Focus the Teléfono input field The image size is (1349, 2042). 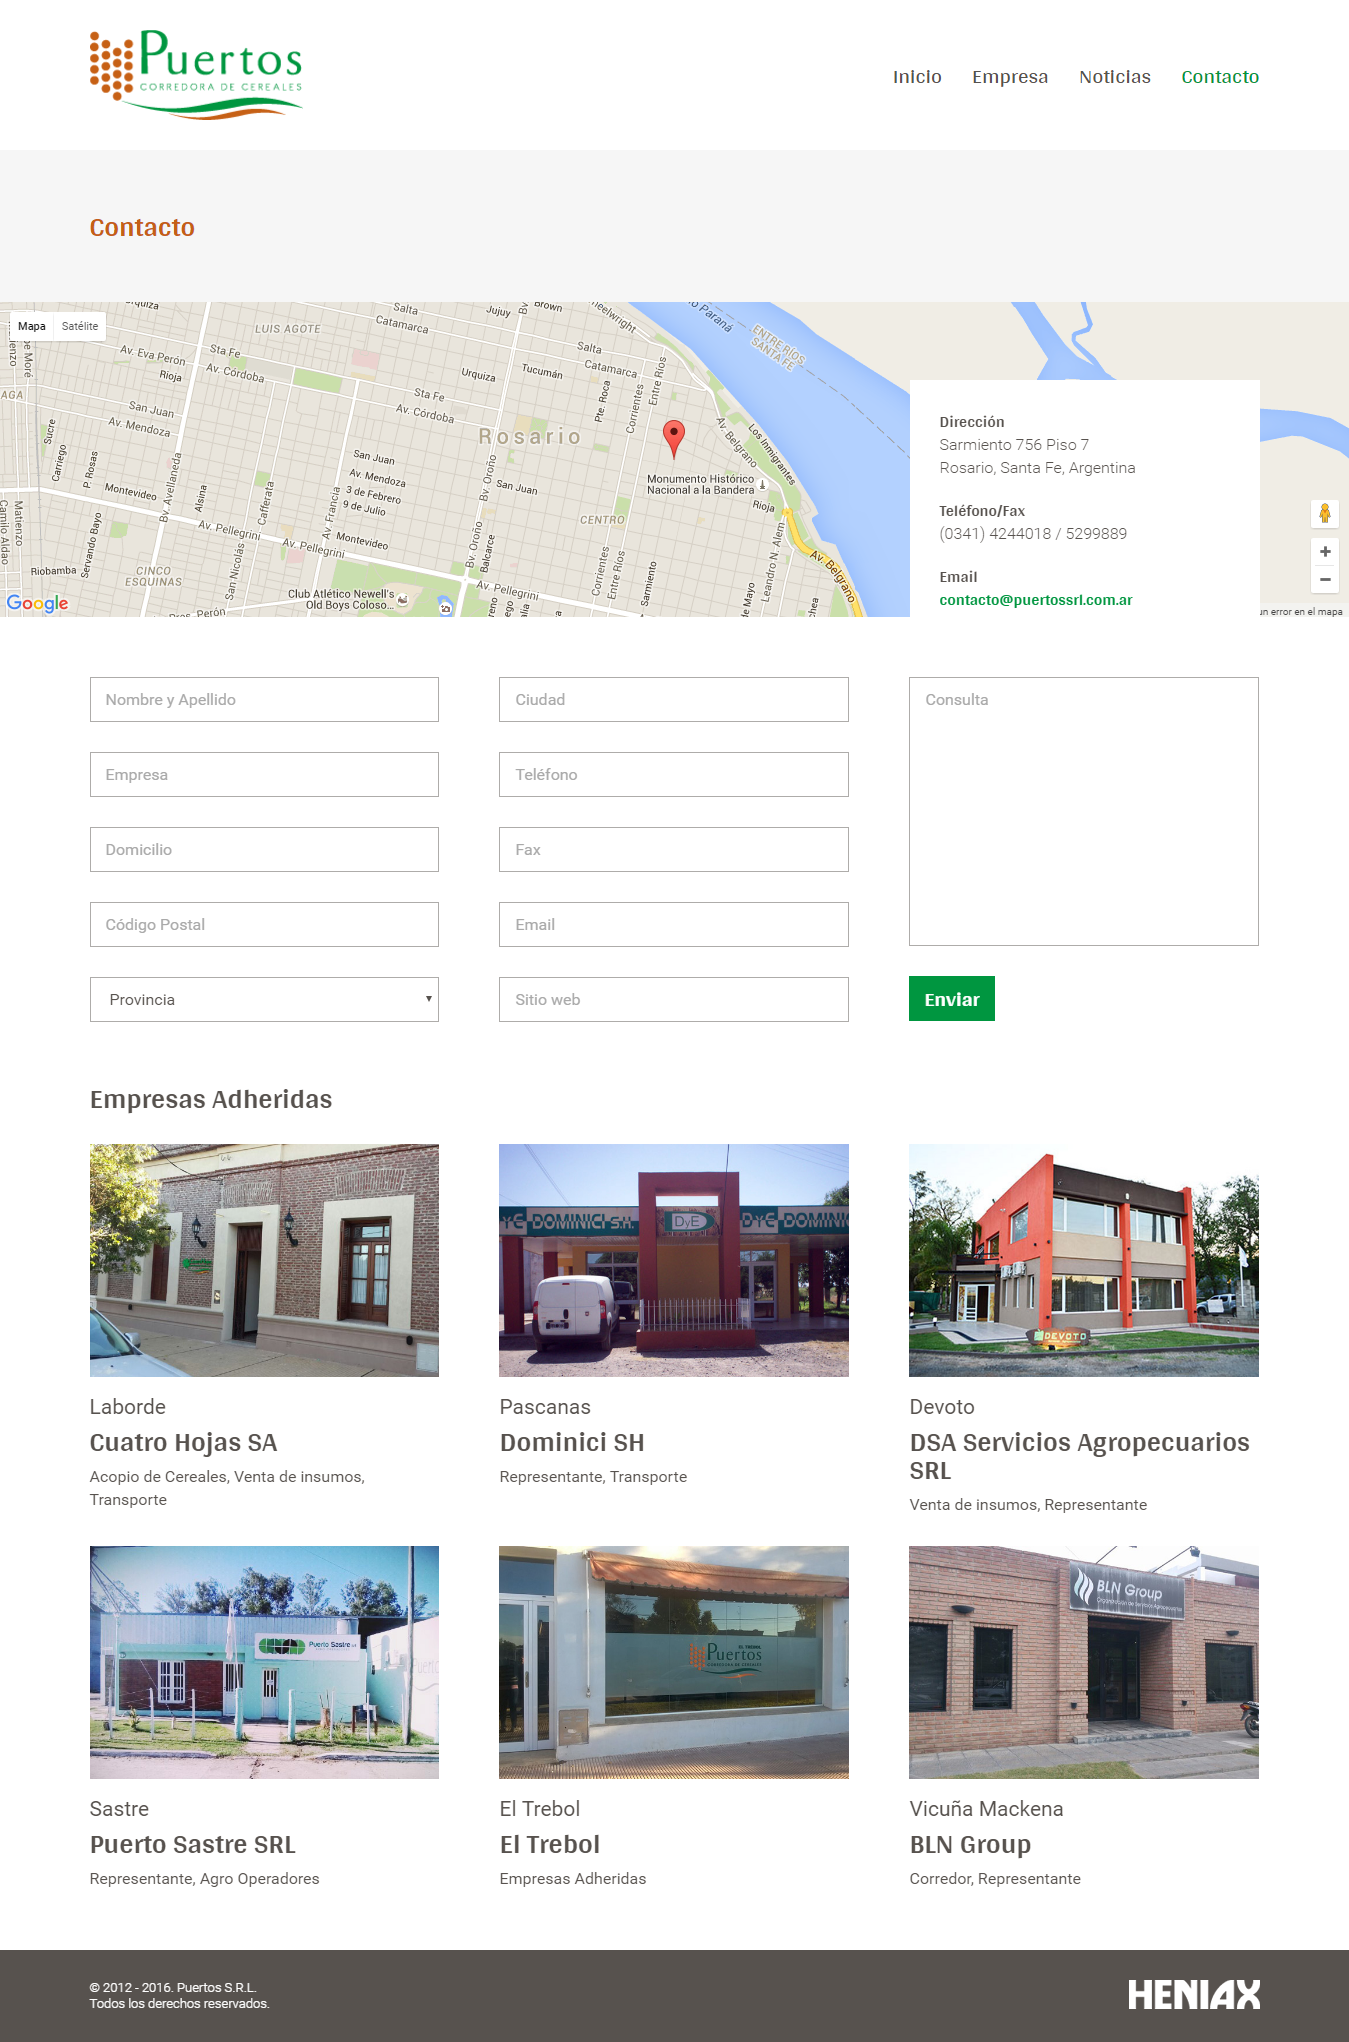tap(674, 774)
